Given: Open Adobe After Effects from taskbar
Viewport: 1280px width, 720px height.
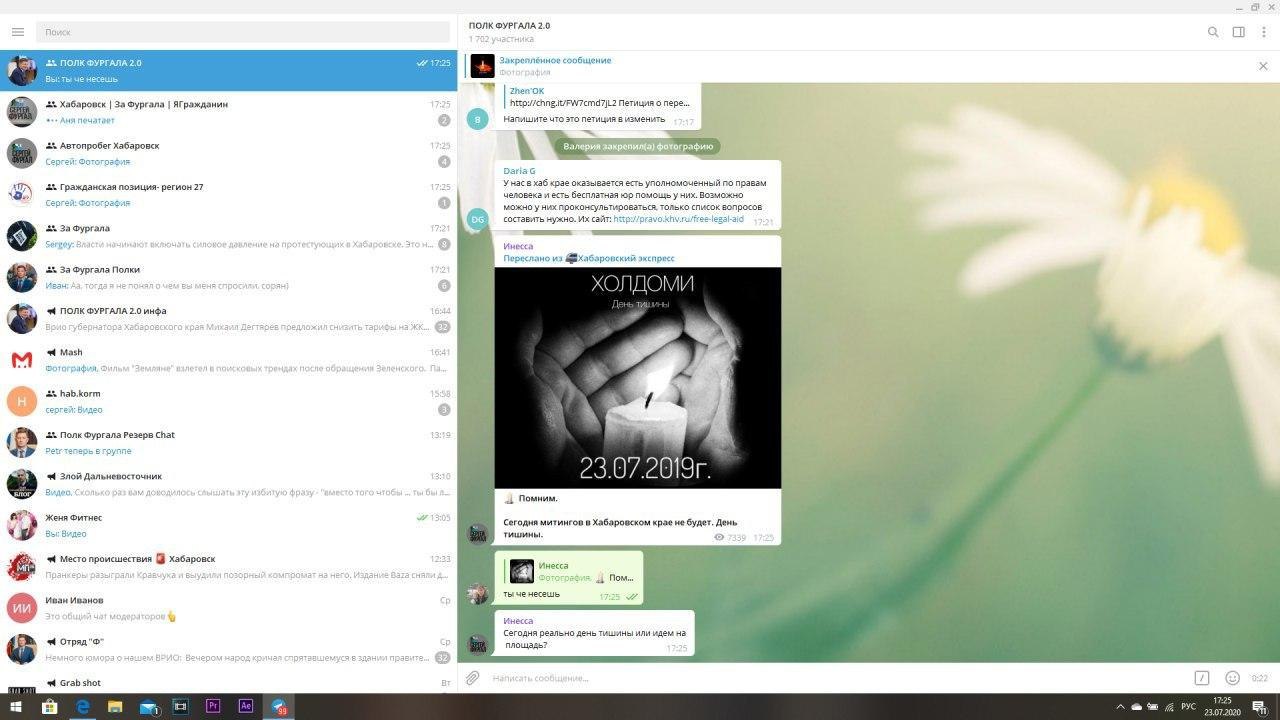Looking at the screenshot, I should click(x=246, y=706).
